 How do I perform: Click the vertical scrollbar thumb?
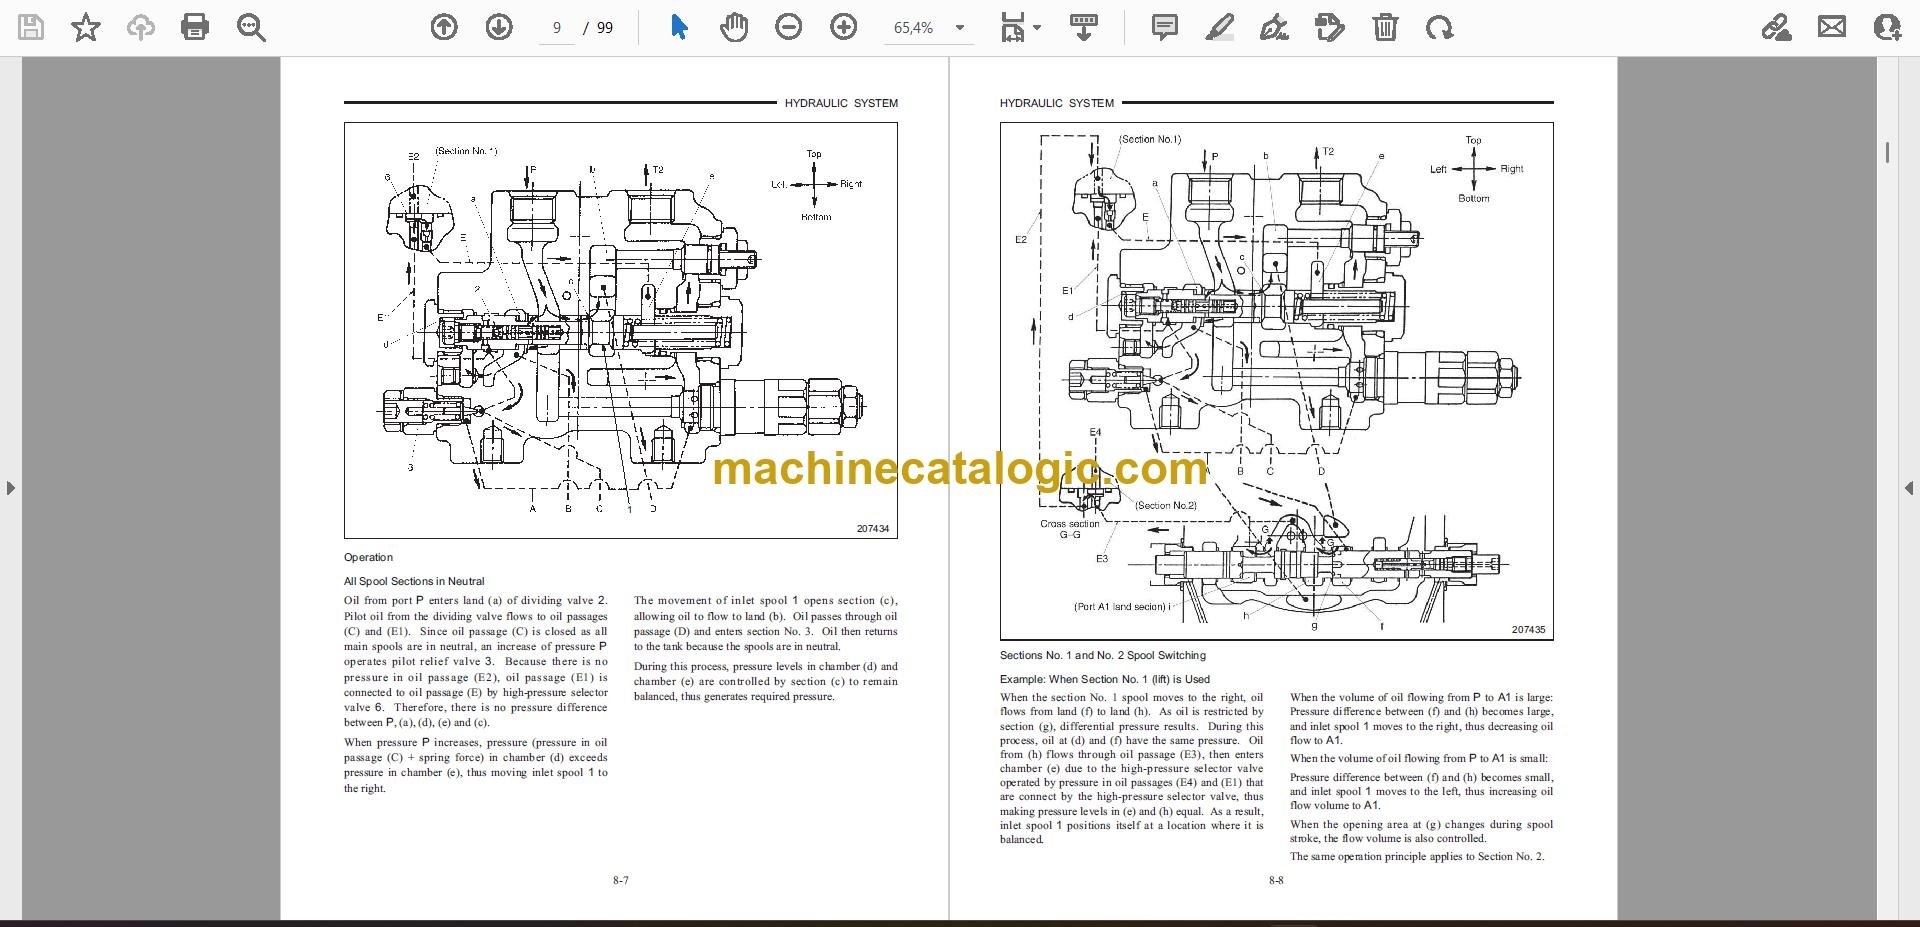click(1887, 152)
